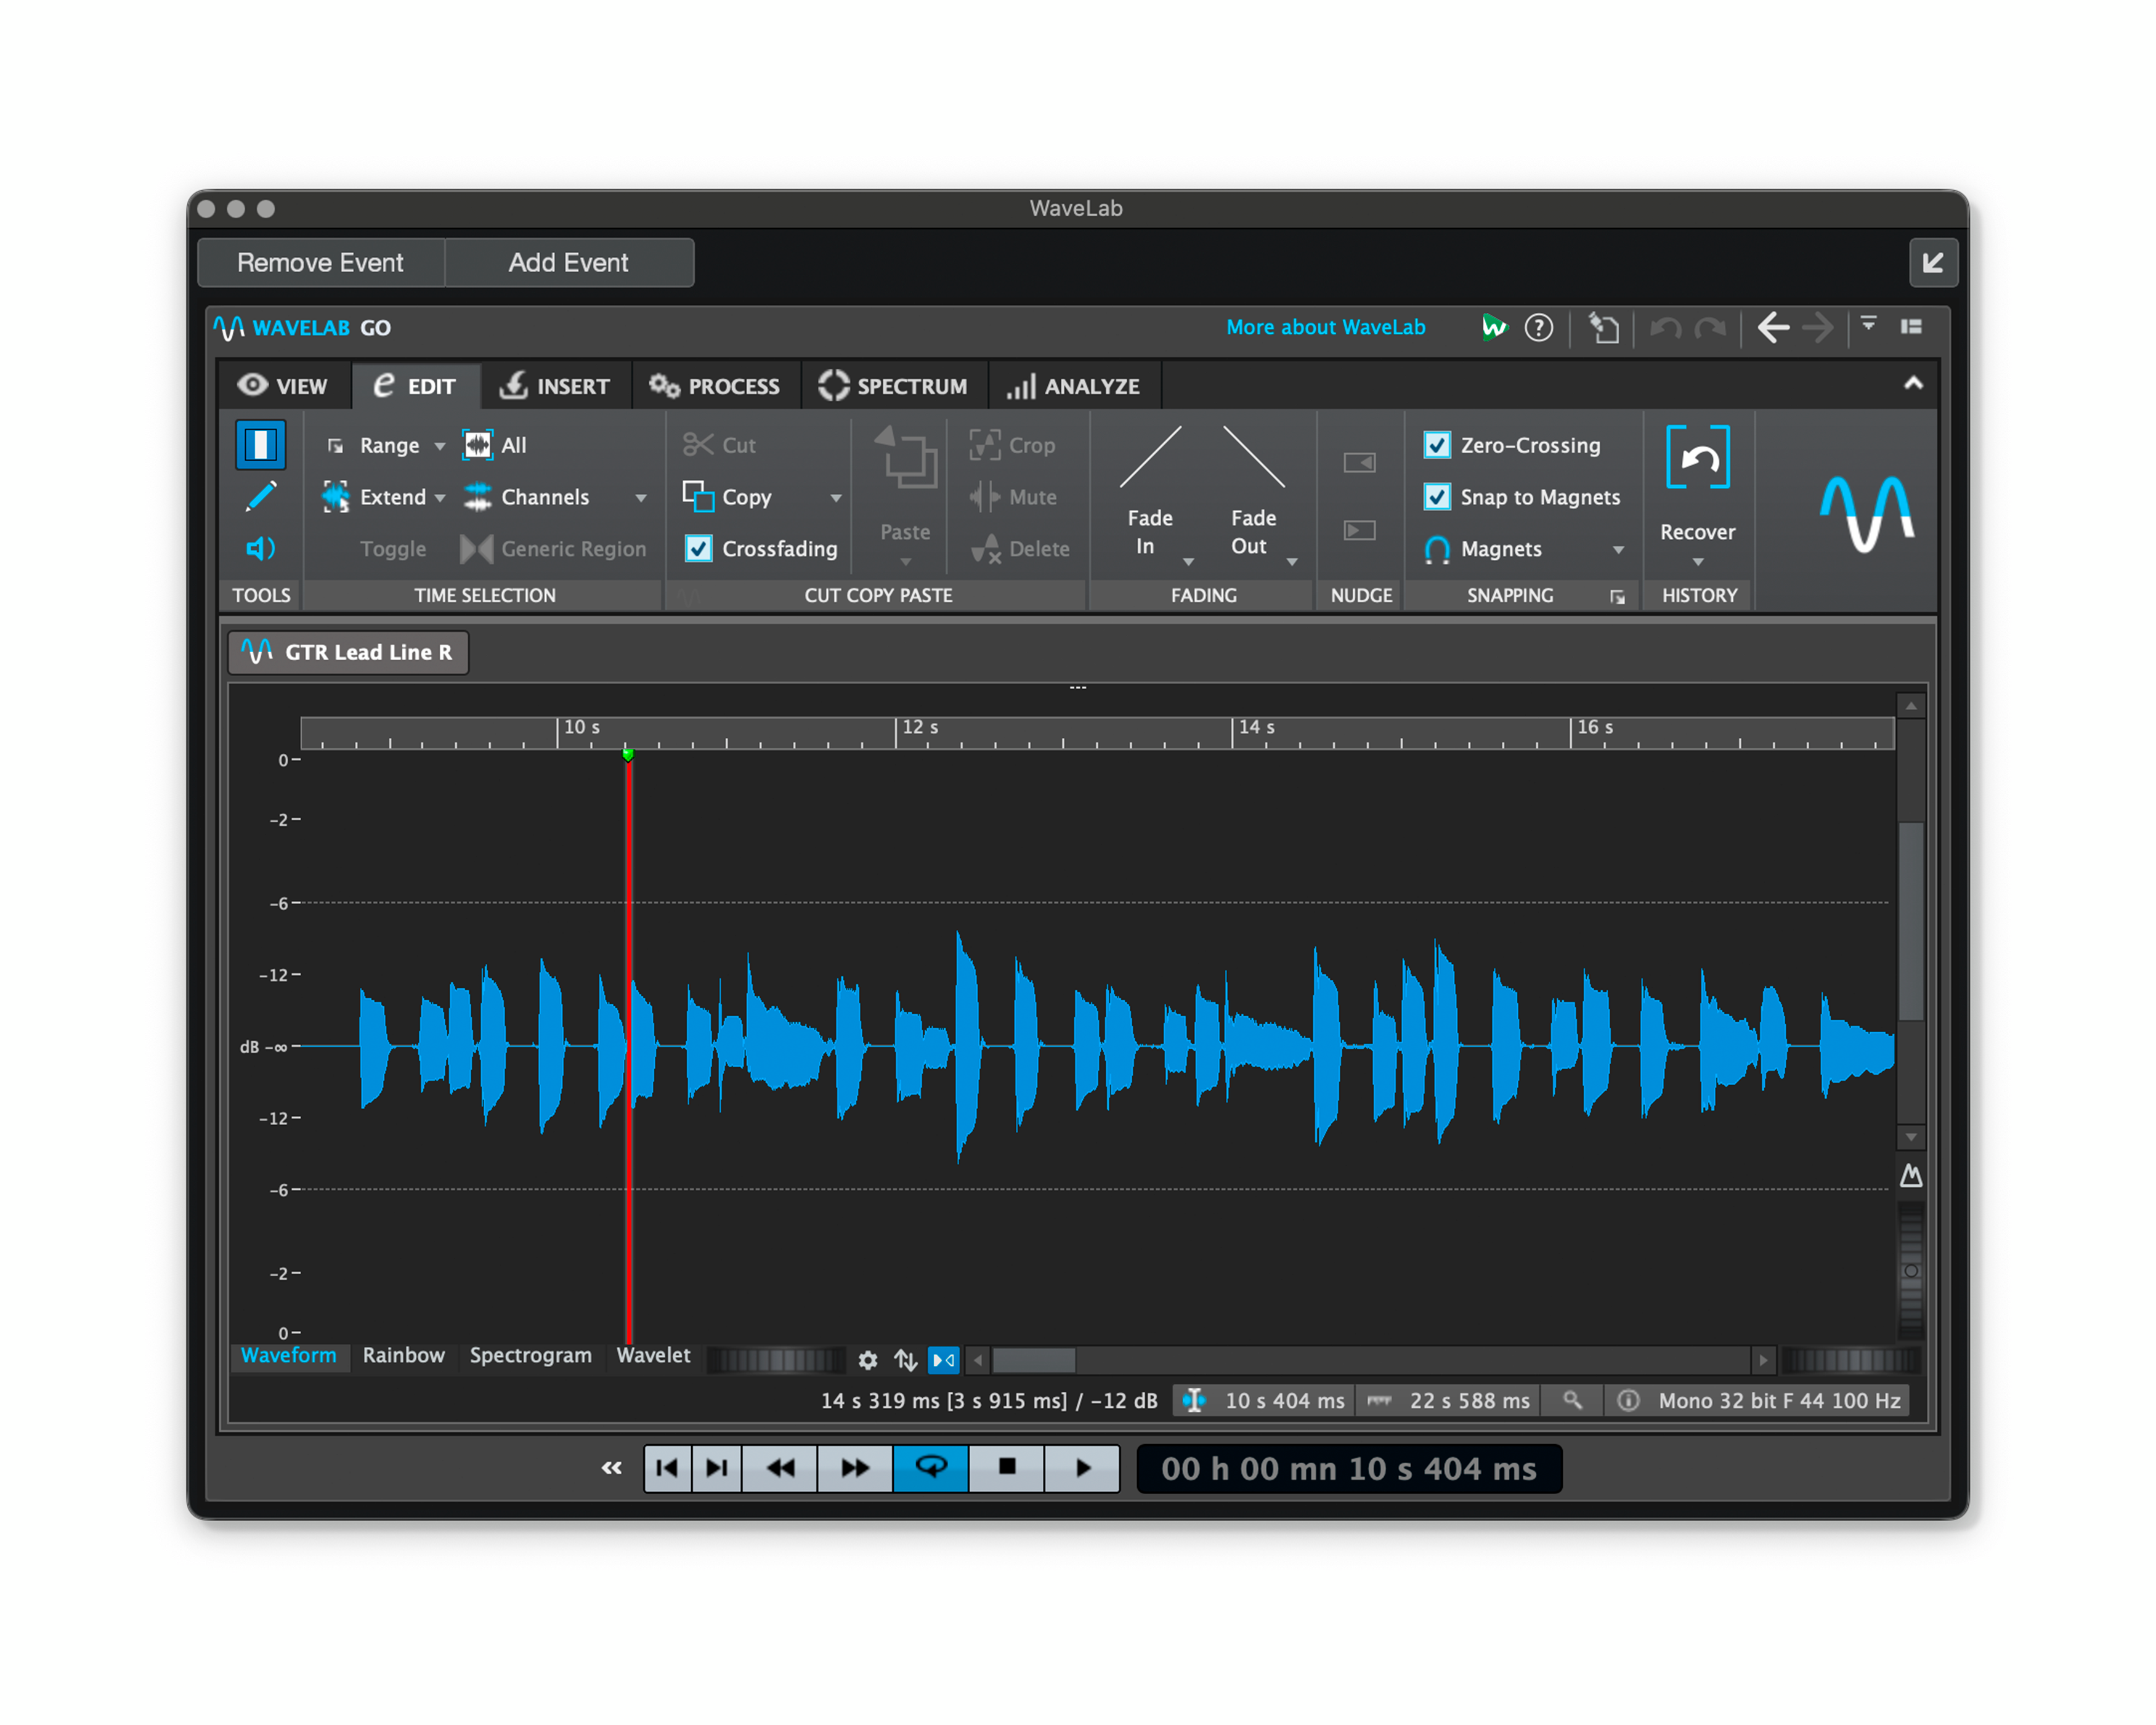Switch to the ANALYZE tab
The height and width of the screenshot is (1725, 2156).
point(1074,386)
